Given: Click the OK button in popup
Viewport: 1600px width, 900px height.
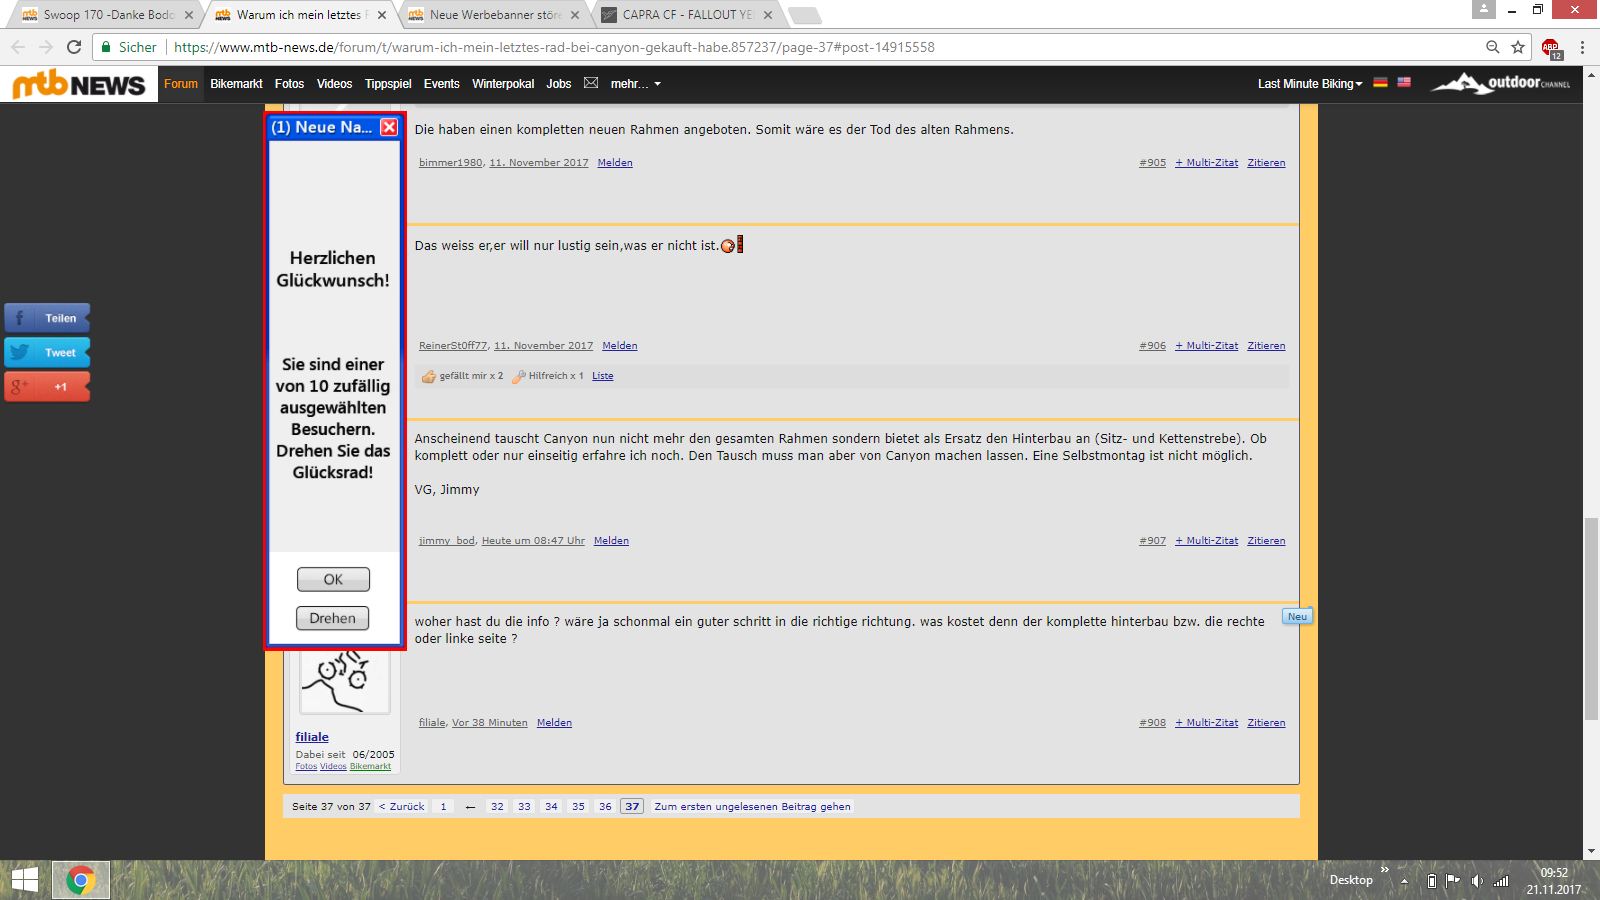Looking at the screenshot, I should [x=333, y=579].
